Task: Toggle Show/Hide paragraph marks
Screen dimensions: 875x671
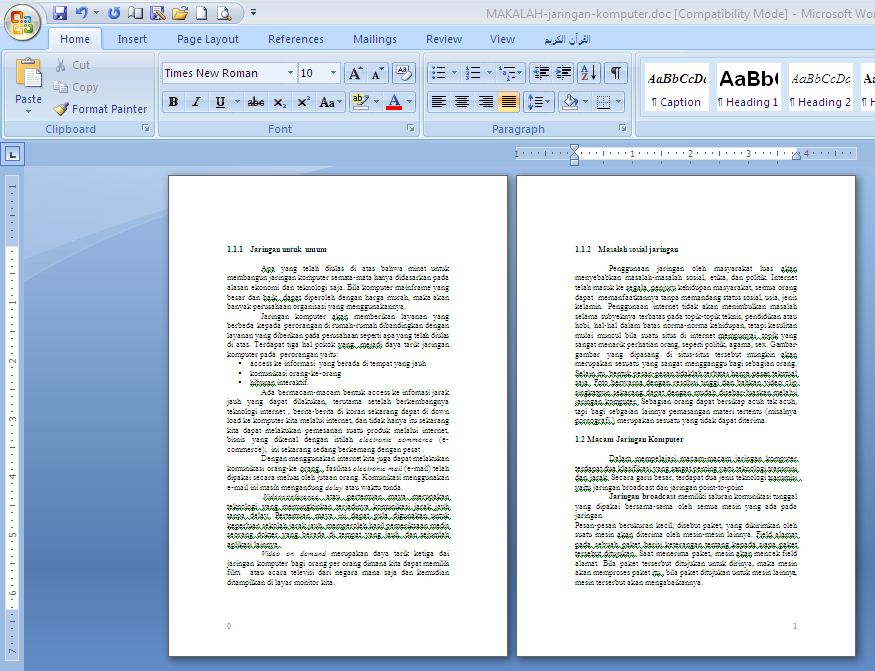Action: [x=617, y=73]
